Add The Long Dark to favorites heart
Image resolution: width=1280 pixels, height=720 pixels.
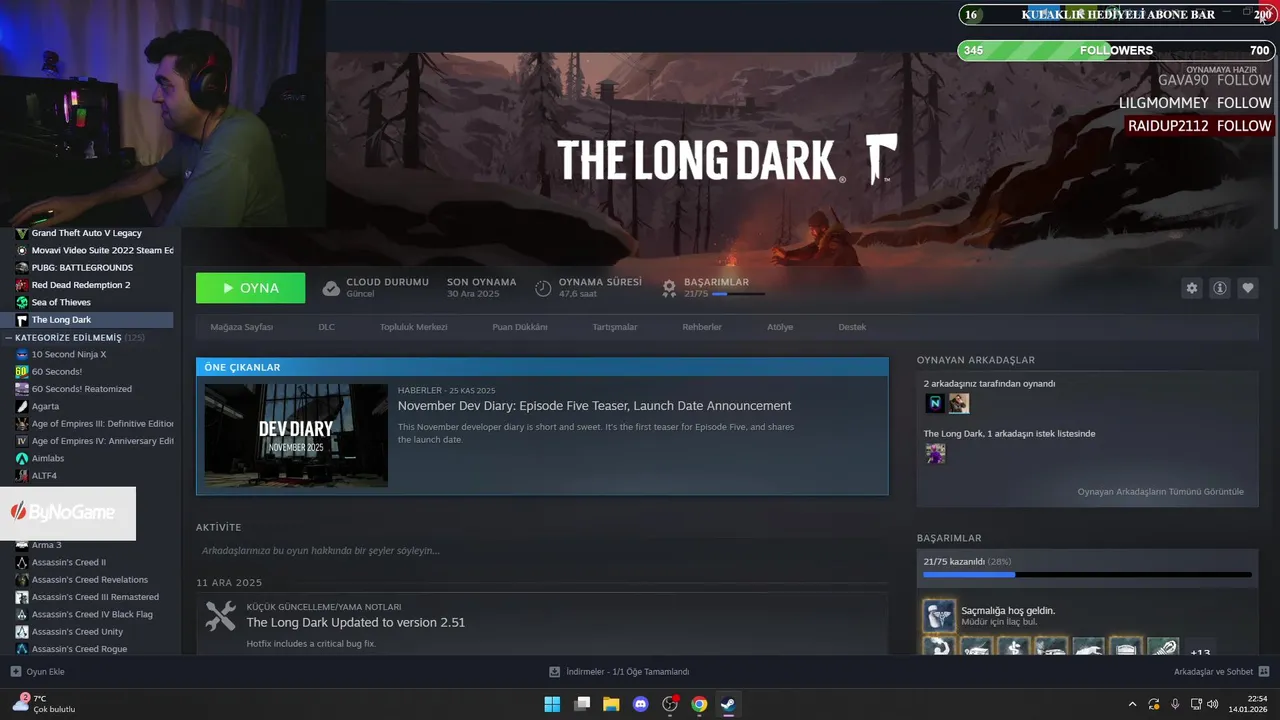[x=1247, y=288]
